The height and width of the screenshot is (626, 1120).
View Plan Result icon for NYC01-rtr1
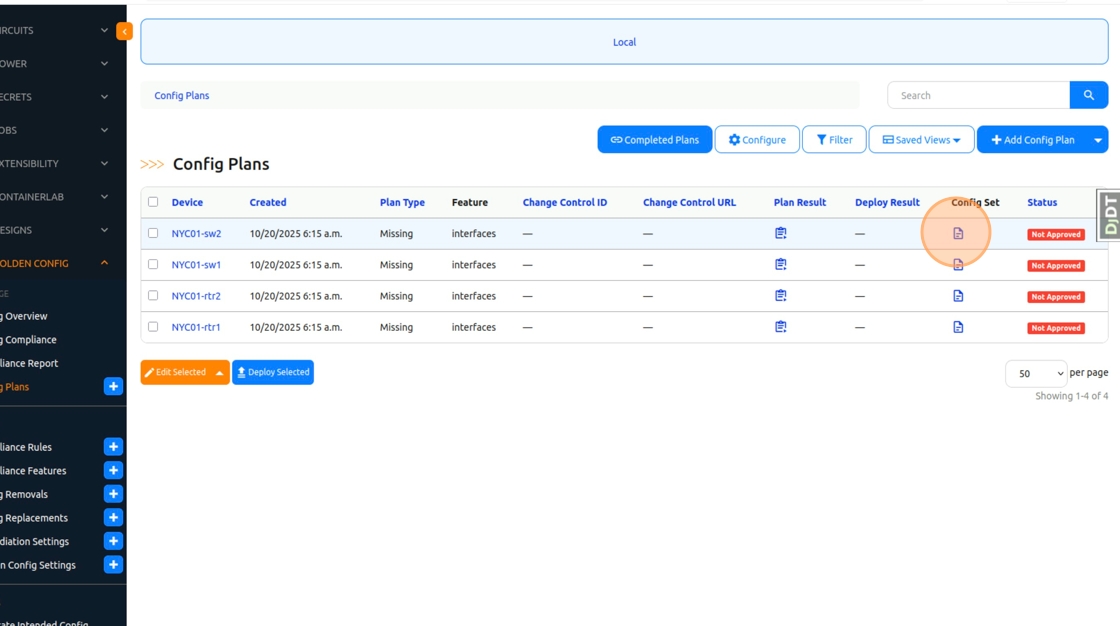[781, 327]
